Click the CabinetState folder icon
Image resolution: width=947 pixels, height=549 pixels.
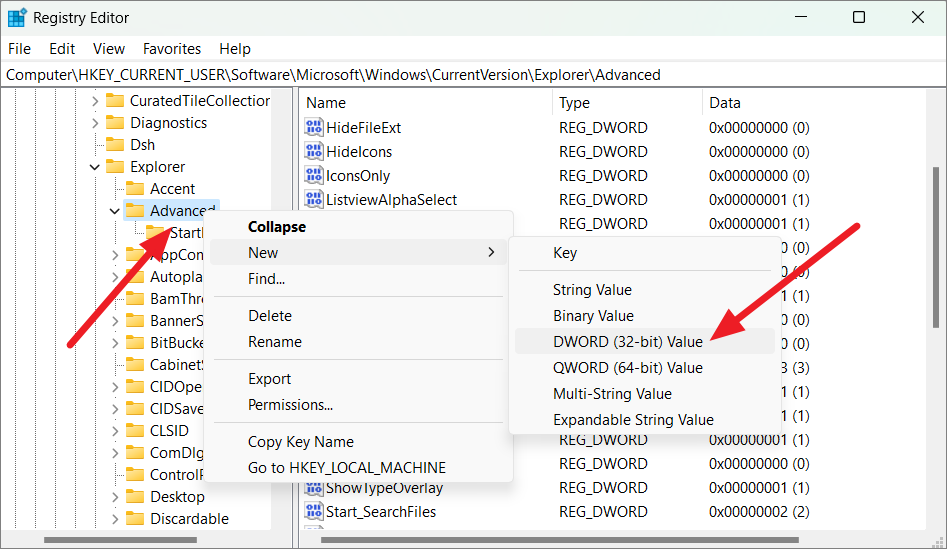click(x=135, y=365)
